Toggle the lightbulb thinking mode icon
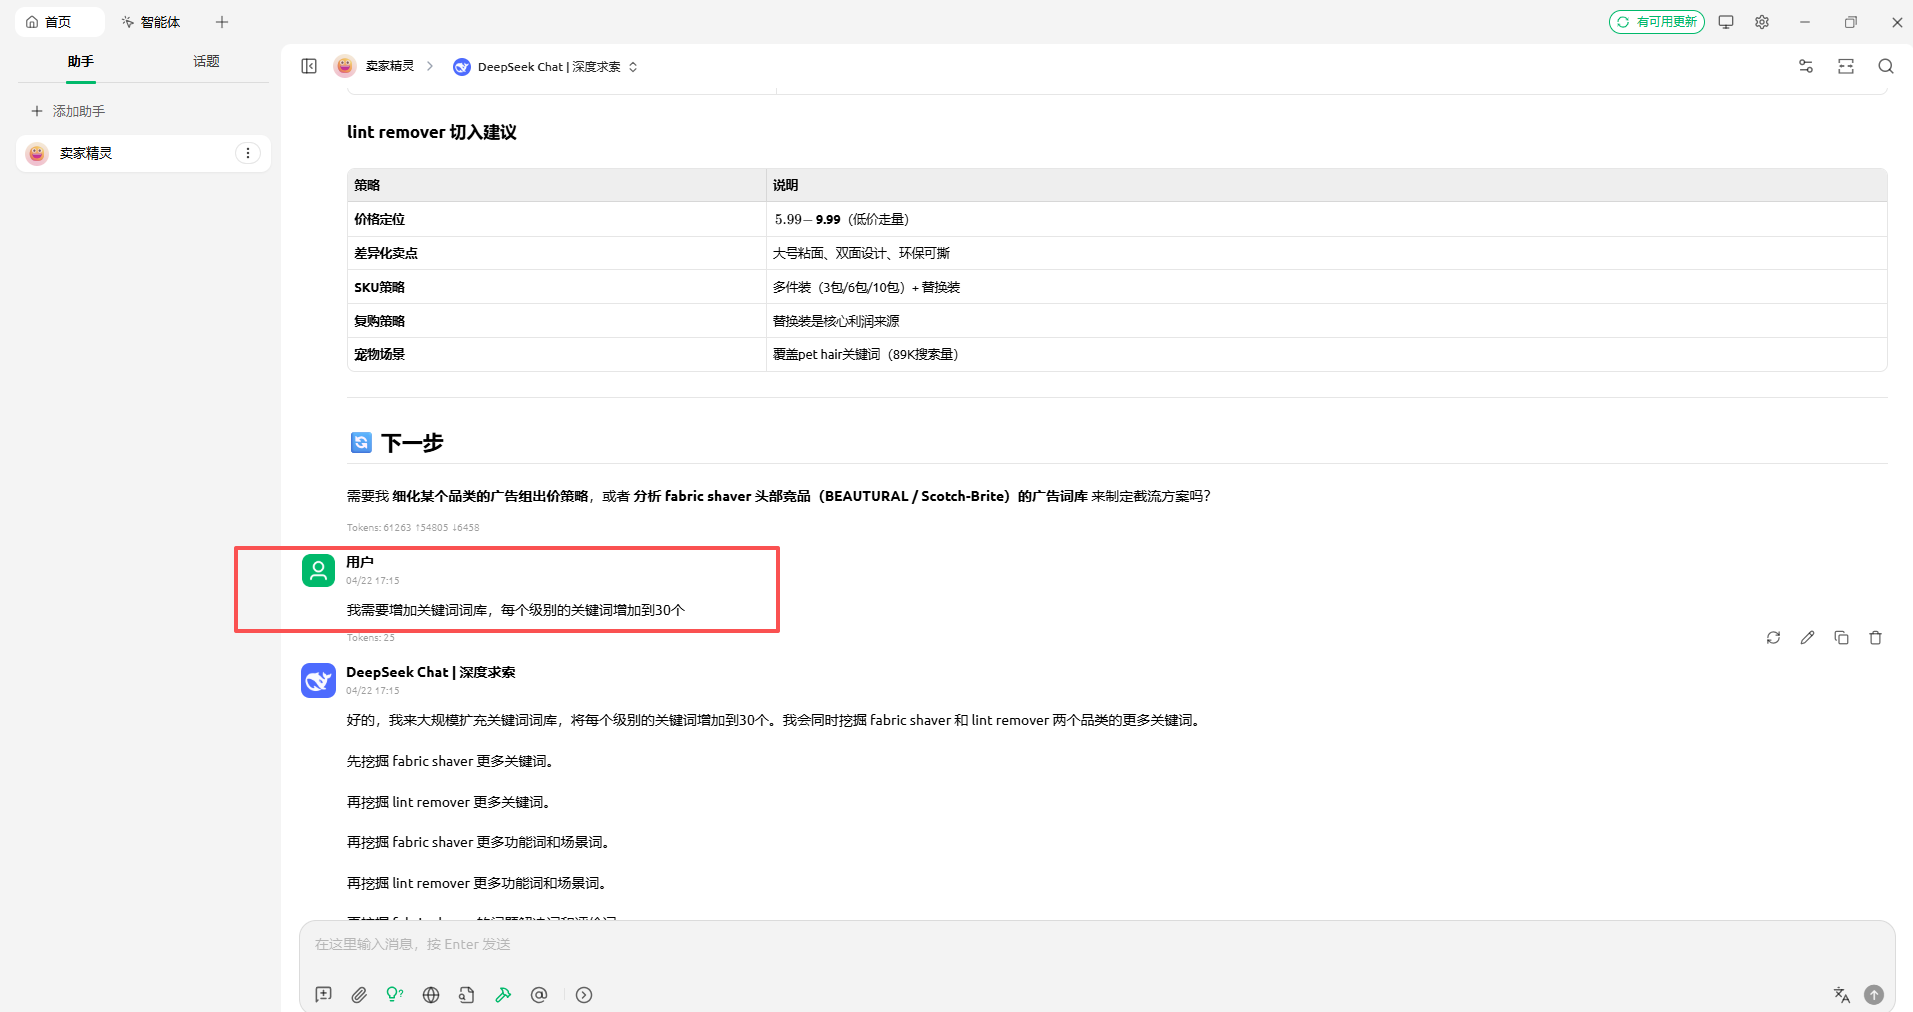The image size is (1913, 1012). click(395, 994)
